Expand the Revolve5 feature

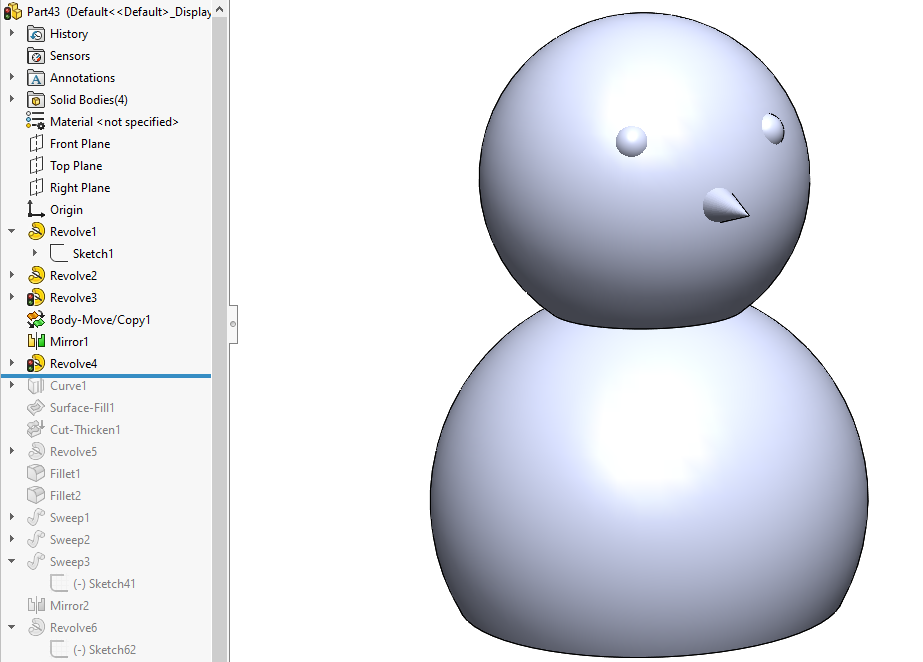(x=12, y=451)
